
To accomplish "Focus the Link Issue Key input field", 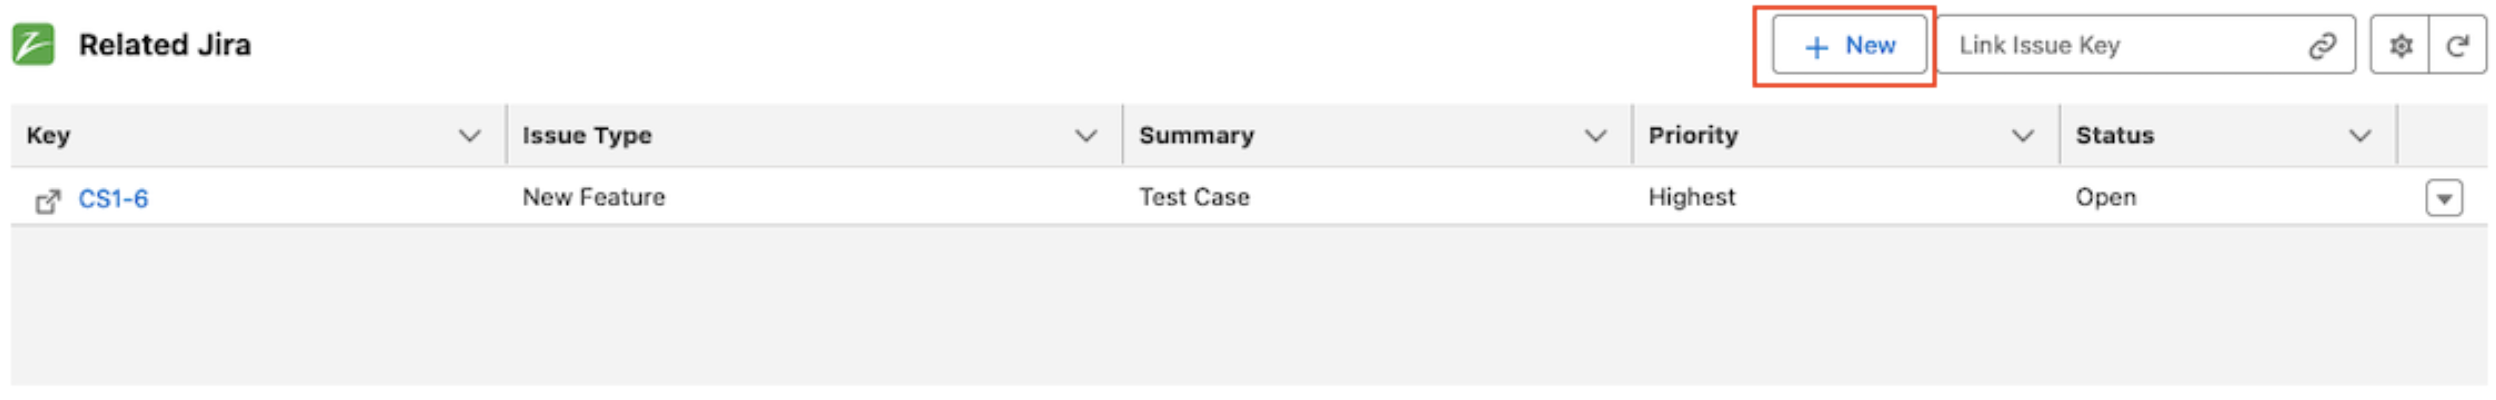I will [x=2120, y=45].
